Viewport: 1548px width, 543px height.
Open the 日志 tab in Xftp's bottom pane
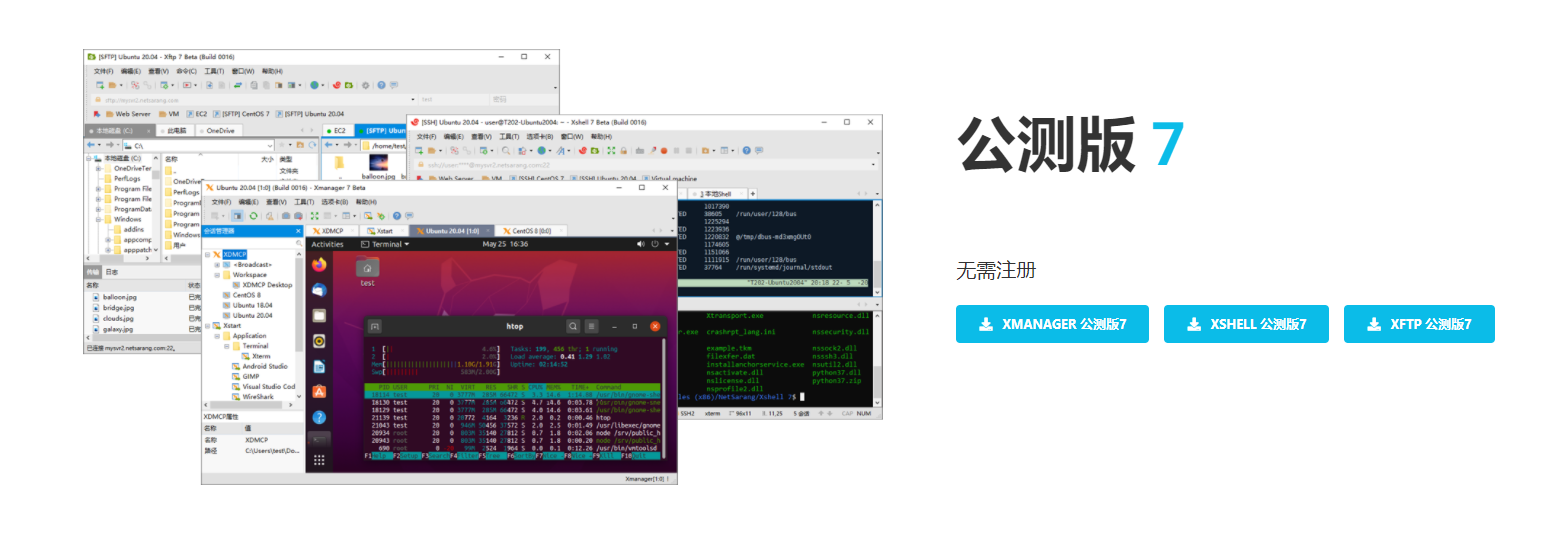[112, 272]
